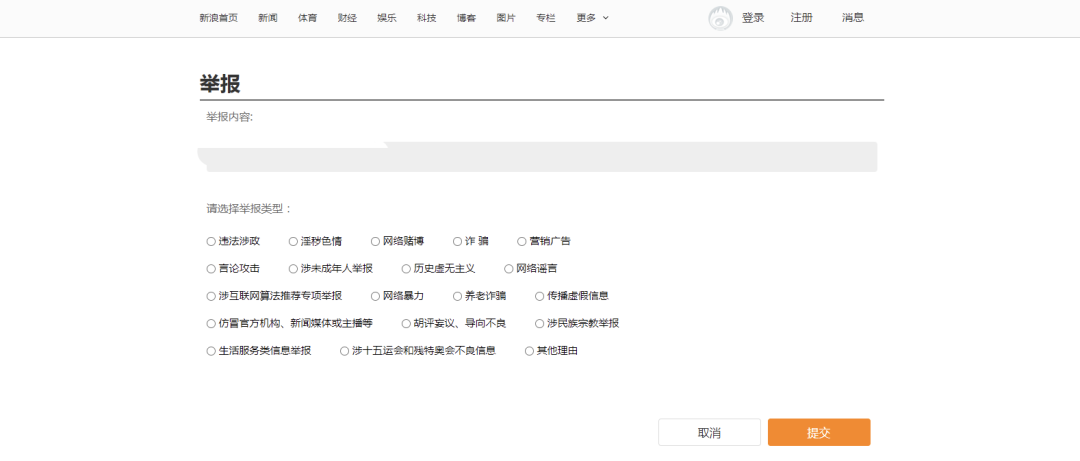This screenshot has height=461, width=1080.
Task: Click the 登录 login link
Action: (x=753, y=18)
